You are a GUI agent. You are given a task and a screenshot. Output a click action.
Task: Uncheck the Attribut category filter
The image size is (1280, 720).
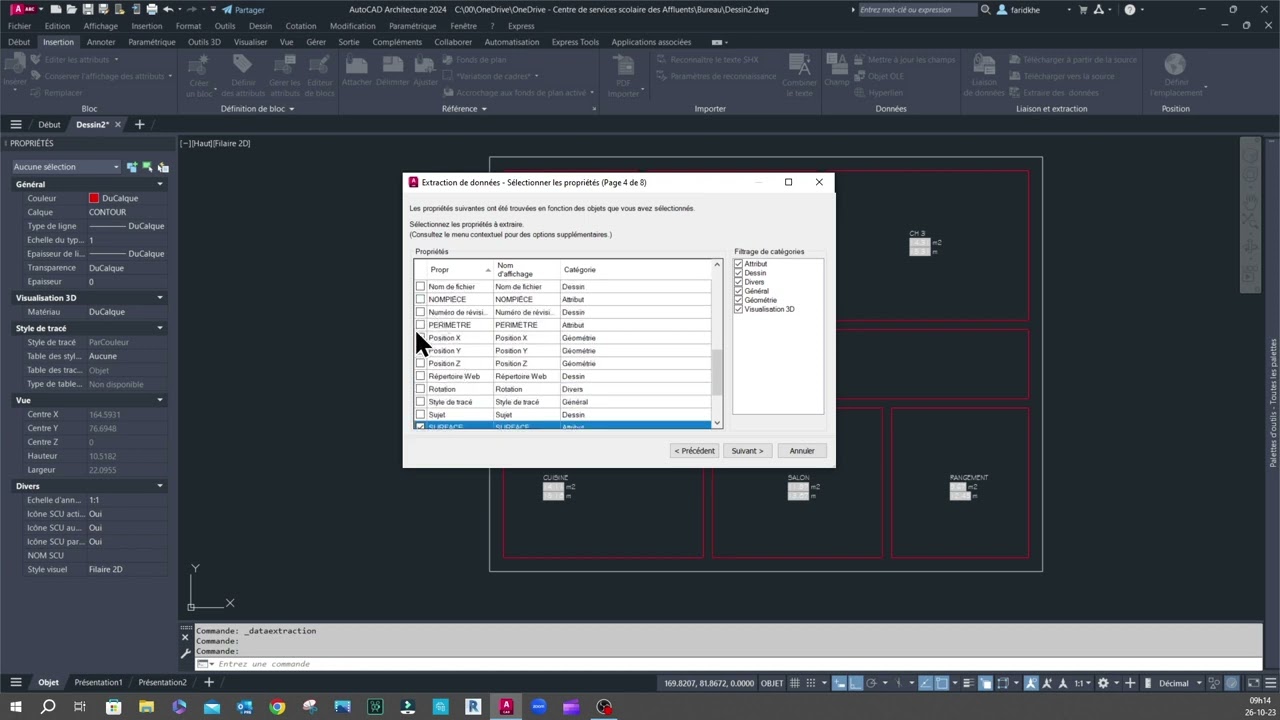739,264
